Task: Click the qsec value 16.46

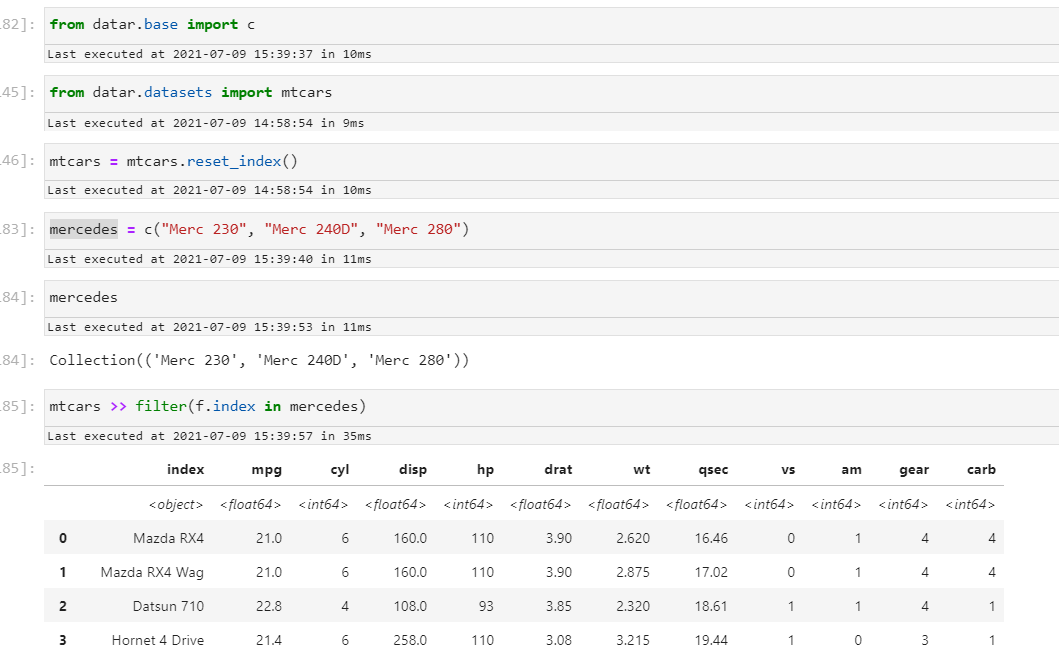Action: pos(711,538)
